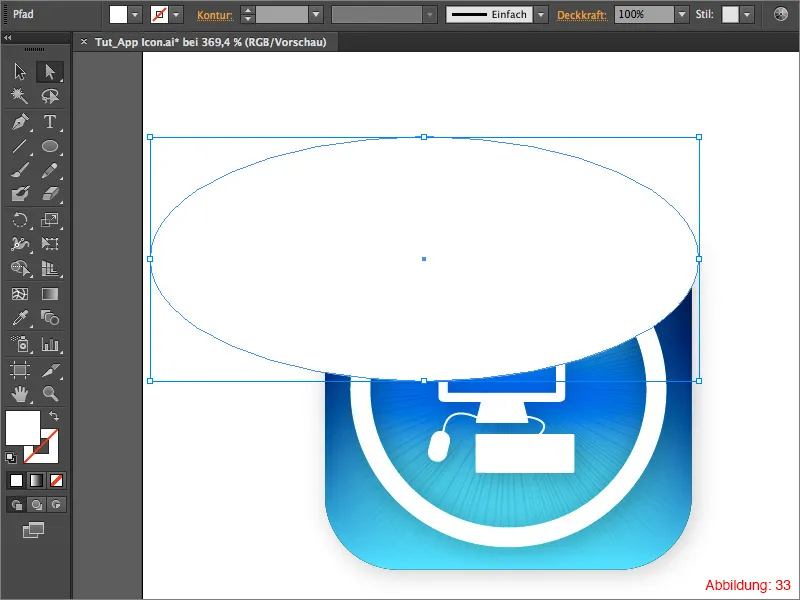The height and width of the screenshot is (600, 800).
Task: Select the Type tool
Action: (49, 122)
